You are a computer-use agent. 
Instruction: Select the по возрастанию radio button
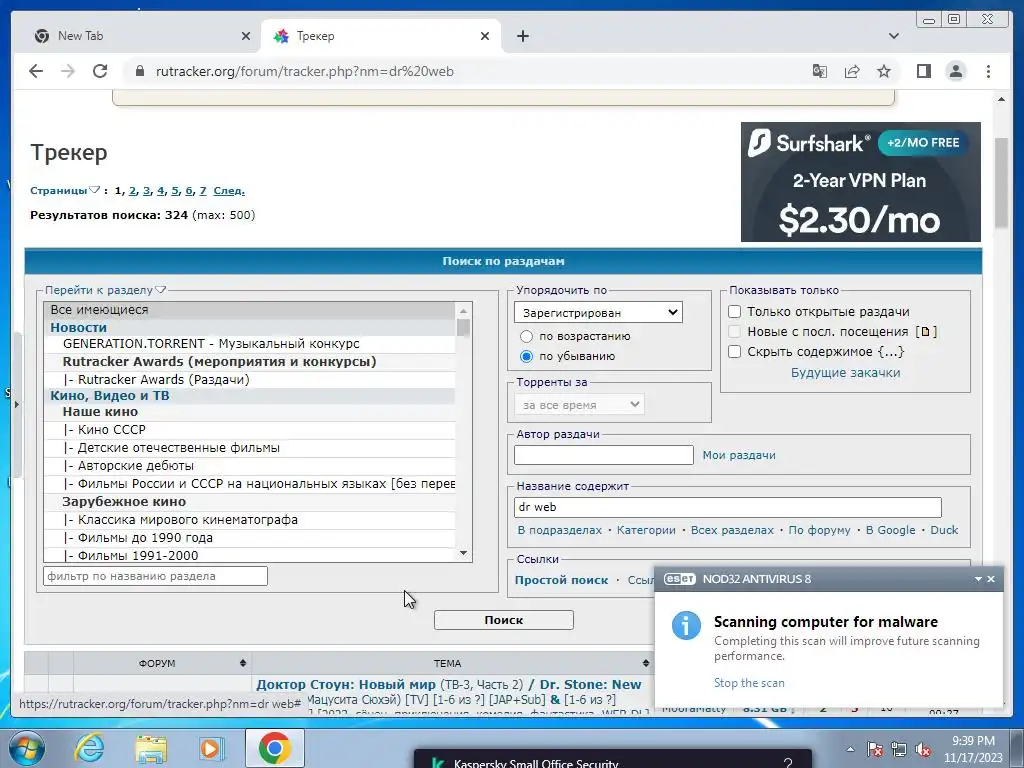pos(526,336)
